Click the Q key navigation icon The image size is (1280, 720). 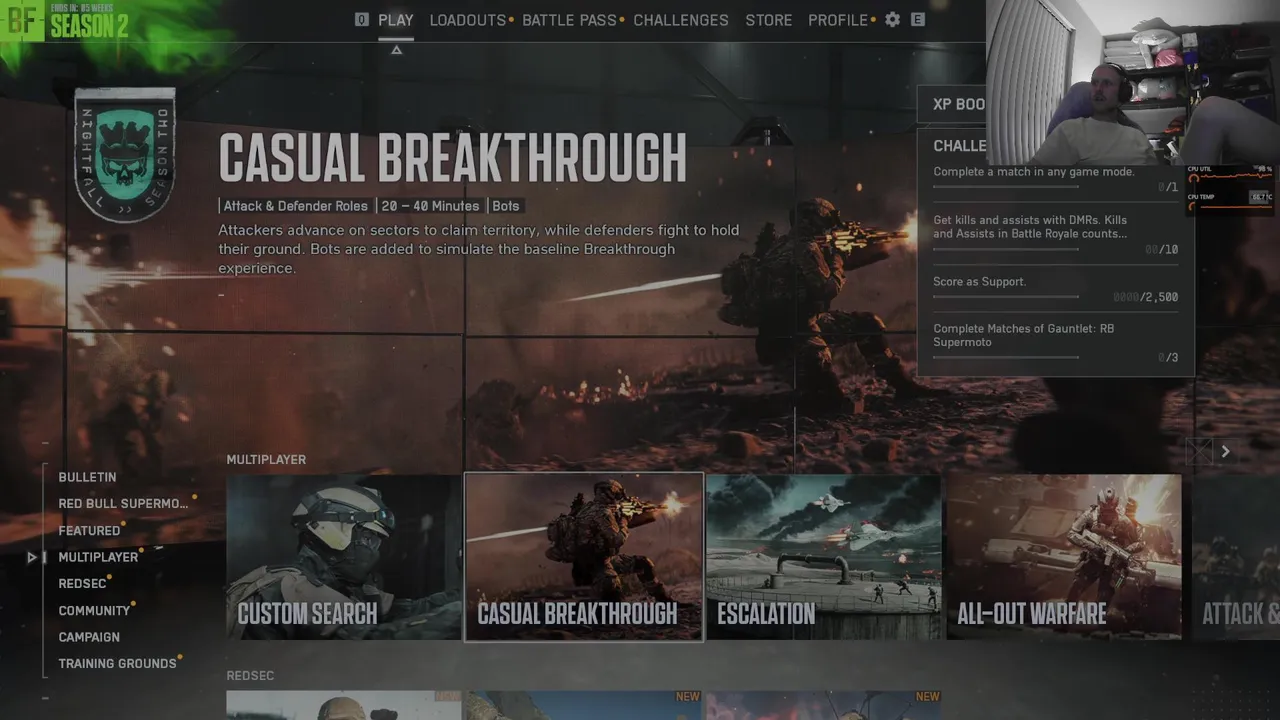(362, 19)
